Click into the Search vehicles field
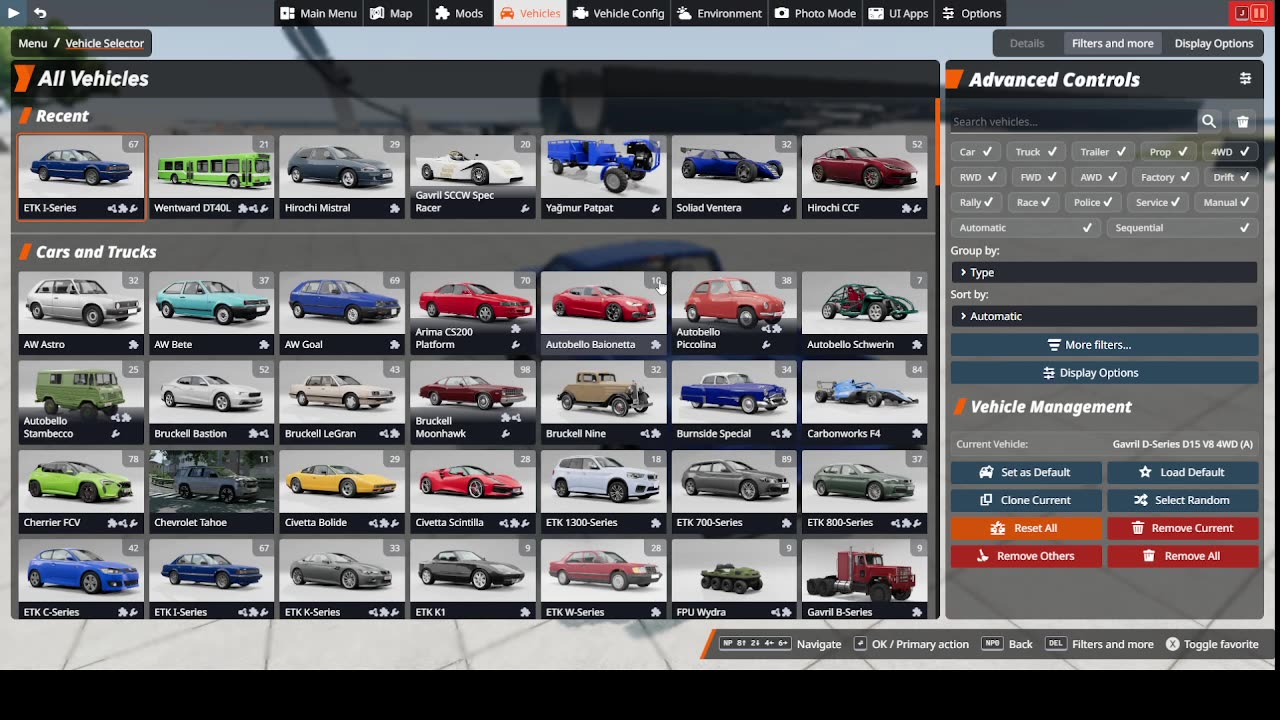The height and width of the screenshot is (720, 1280). (x=1073, y=121)
